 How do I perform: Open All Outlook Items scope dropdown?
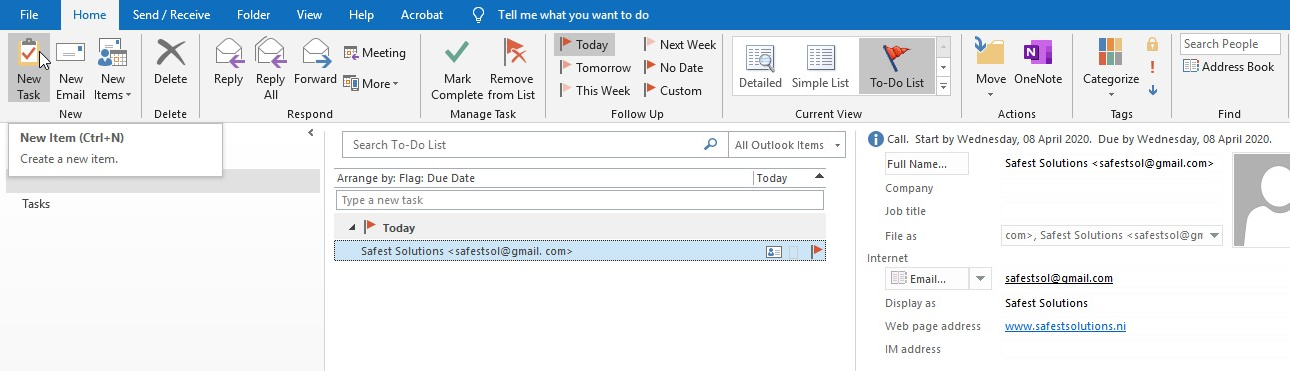click(788, 145)
